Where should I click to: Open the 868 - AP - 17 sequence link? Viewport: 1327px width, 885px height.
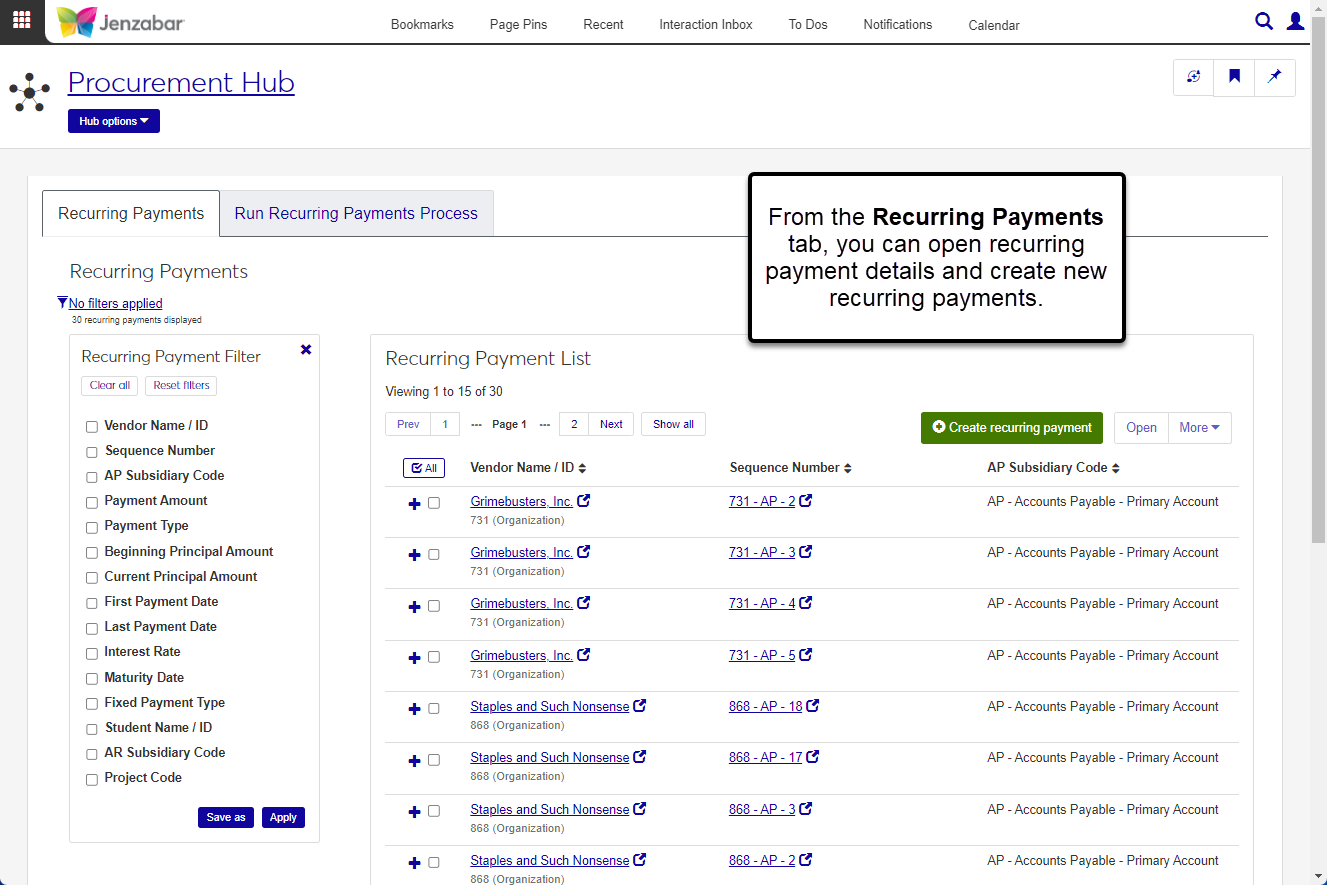coord(765,758)
